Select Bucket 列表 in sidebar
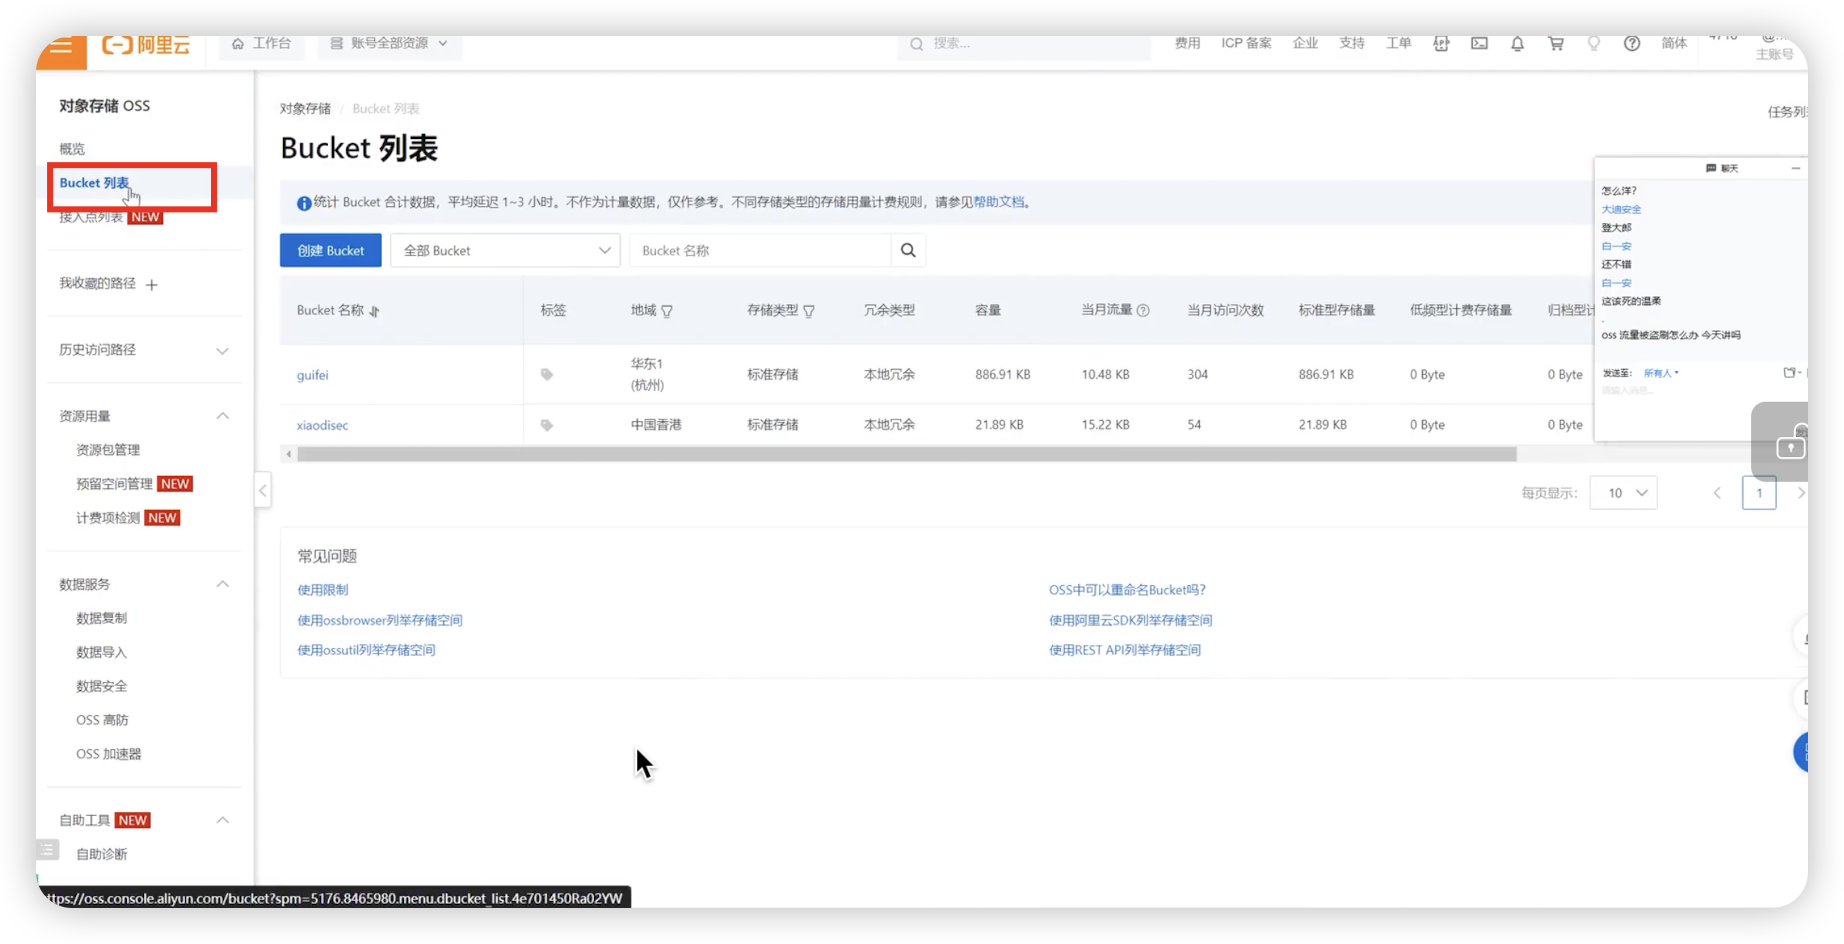This screenshot has width=1844, height=944. point(94,183)
